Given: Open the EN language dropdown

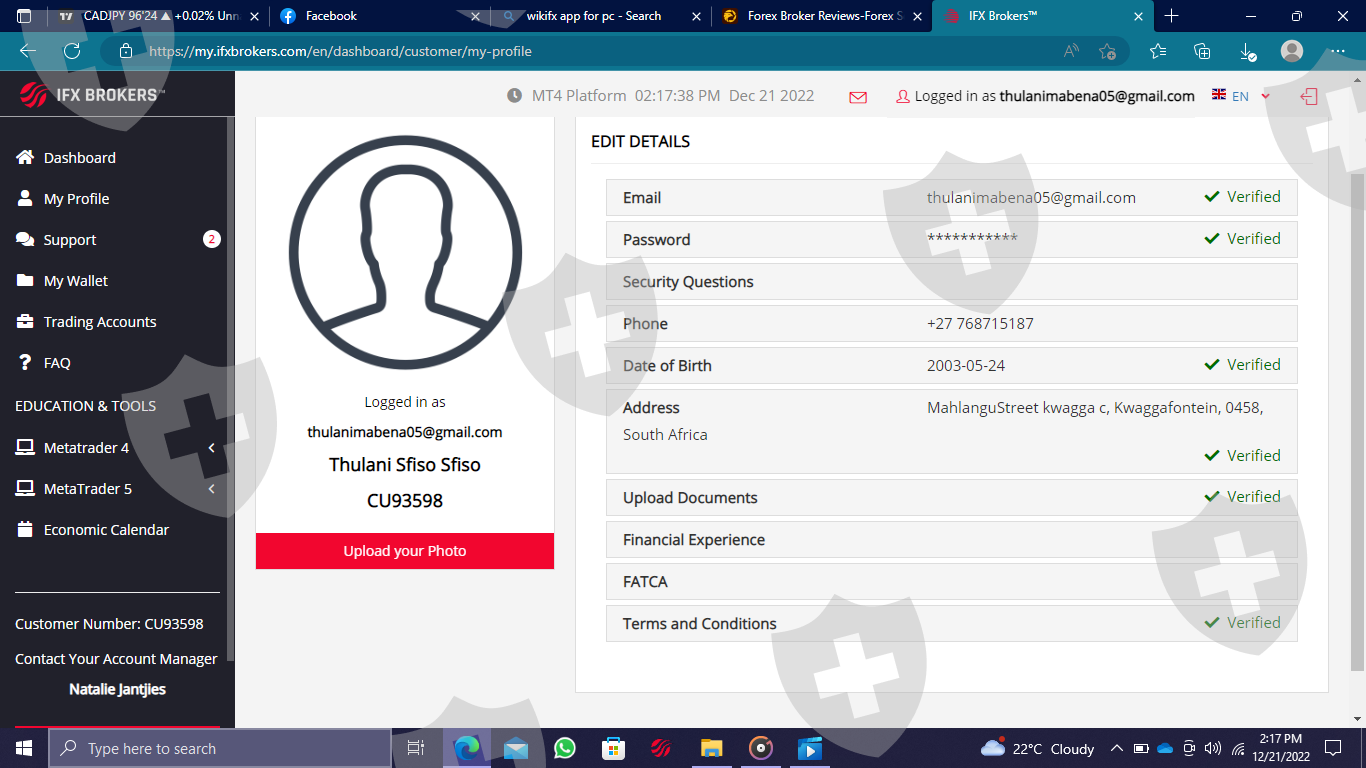Looking at the screenshot, I should tap(1241, 96).
